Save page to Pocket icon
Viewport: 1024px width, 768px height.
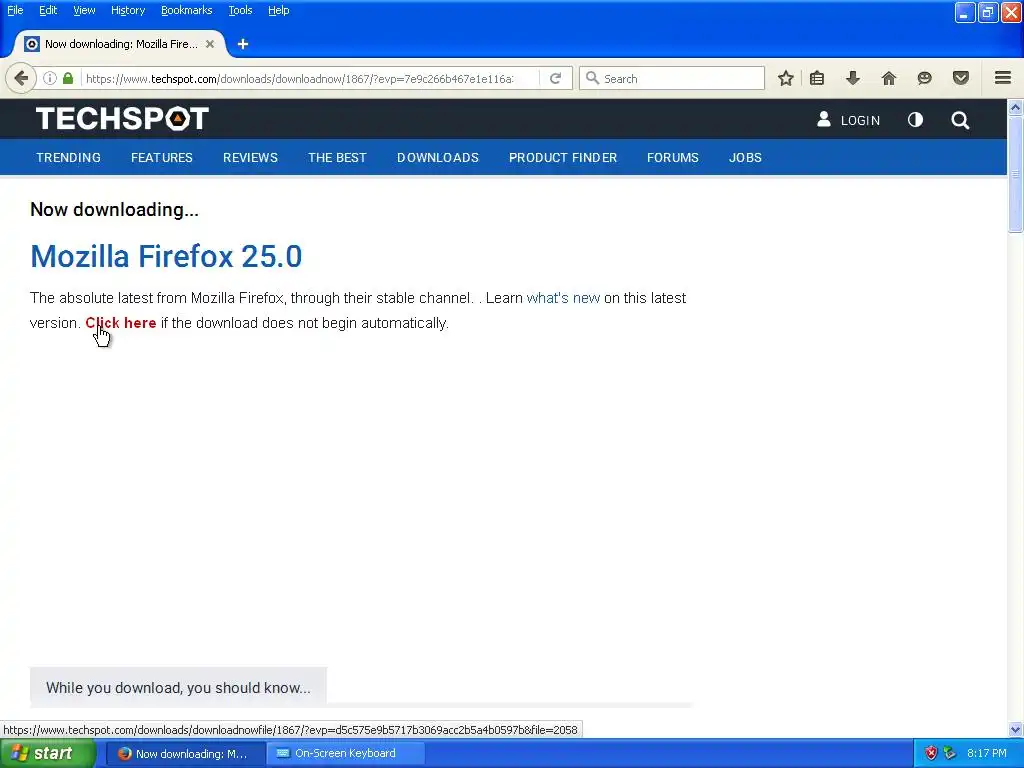(x=961, y=78)
